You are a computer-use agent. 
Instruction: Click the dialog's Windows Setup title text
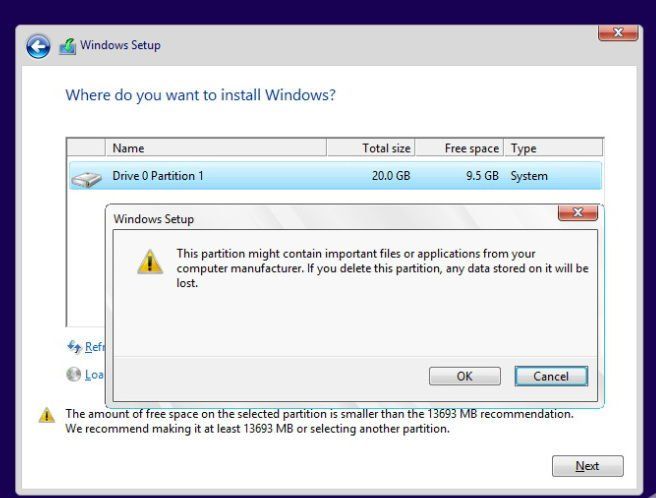pos(154,219)
